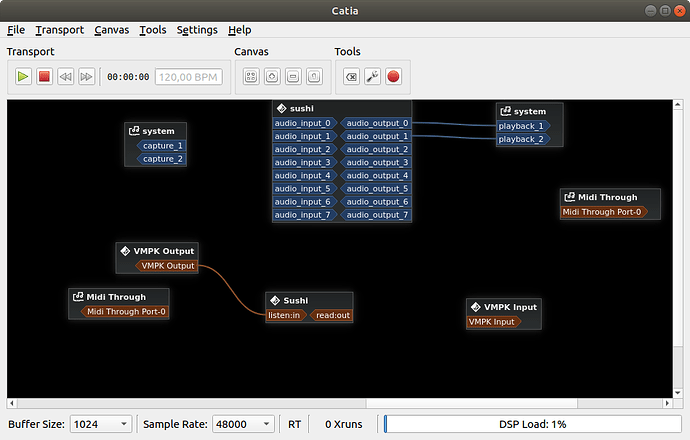Click the 0 Xruns status label
This screenshot has height=440, width=690.
344,424
